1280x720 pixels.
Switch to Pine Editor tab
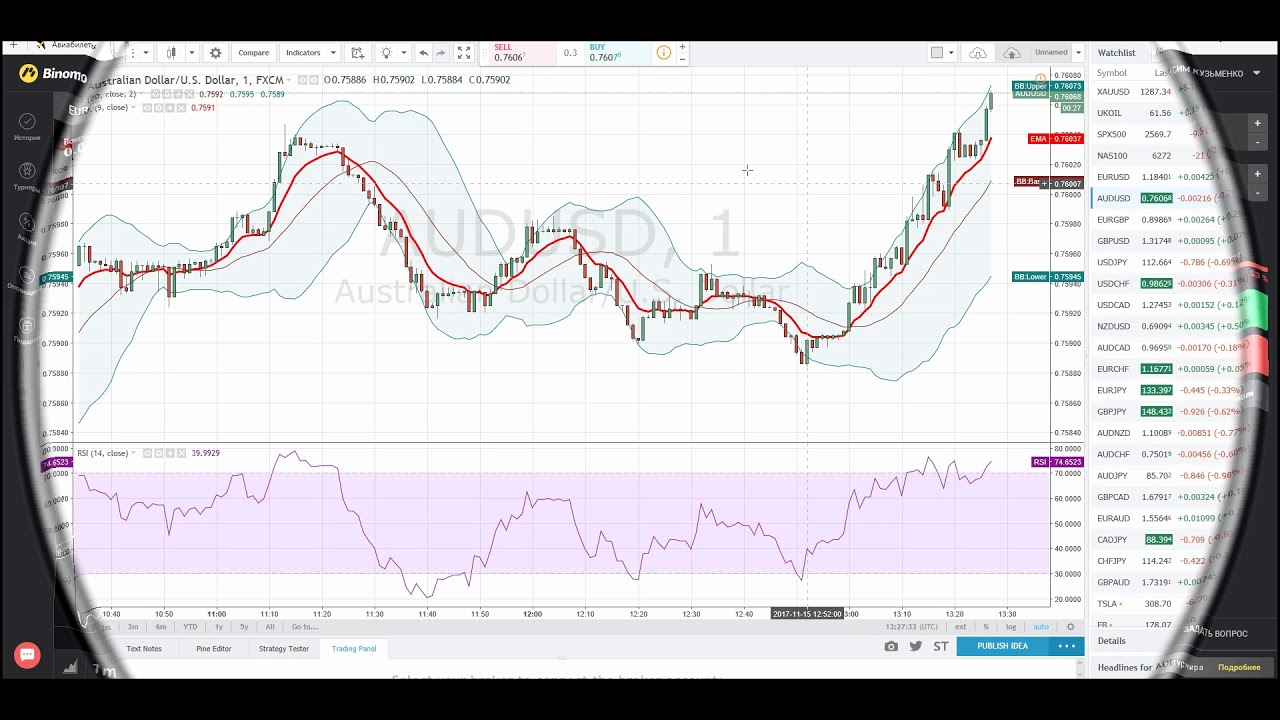pyautogui.click(x=213, y=649)
